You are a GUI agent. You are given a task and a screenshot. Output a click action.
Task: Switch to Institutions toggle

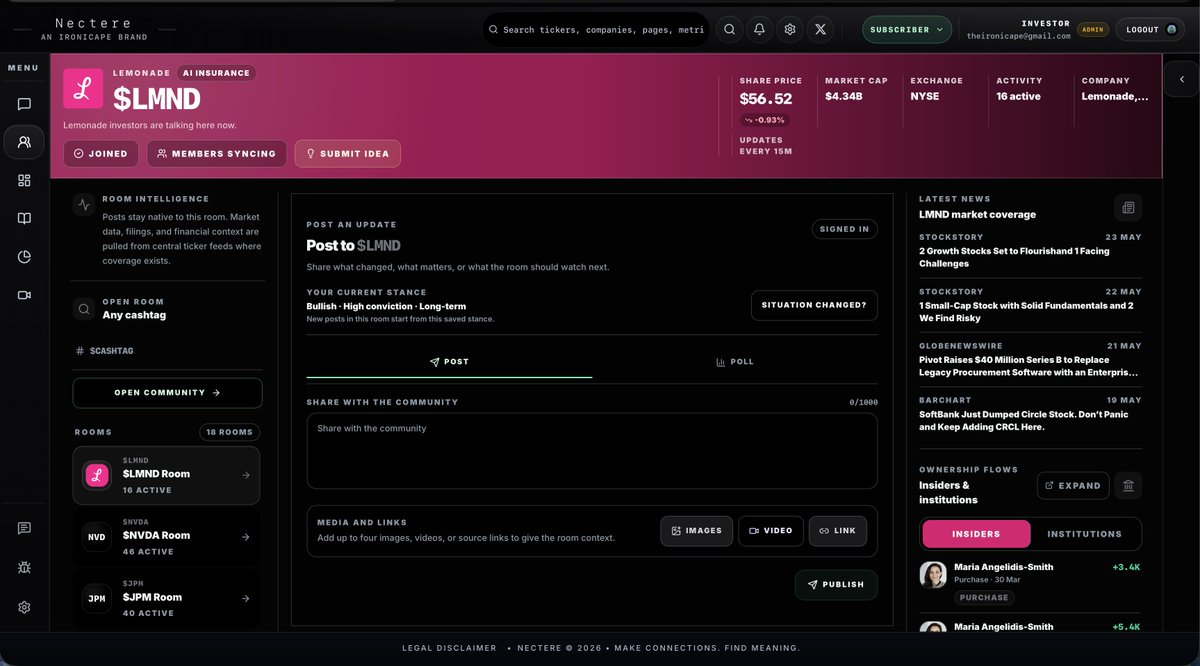pyautogui.click(x=1084, y=534)
